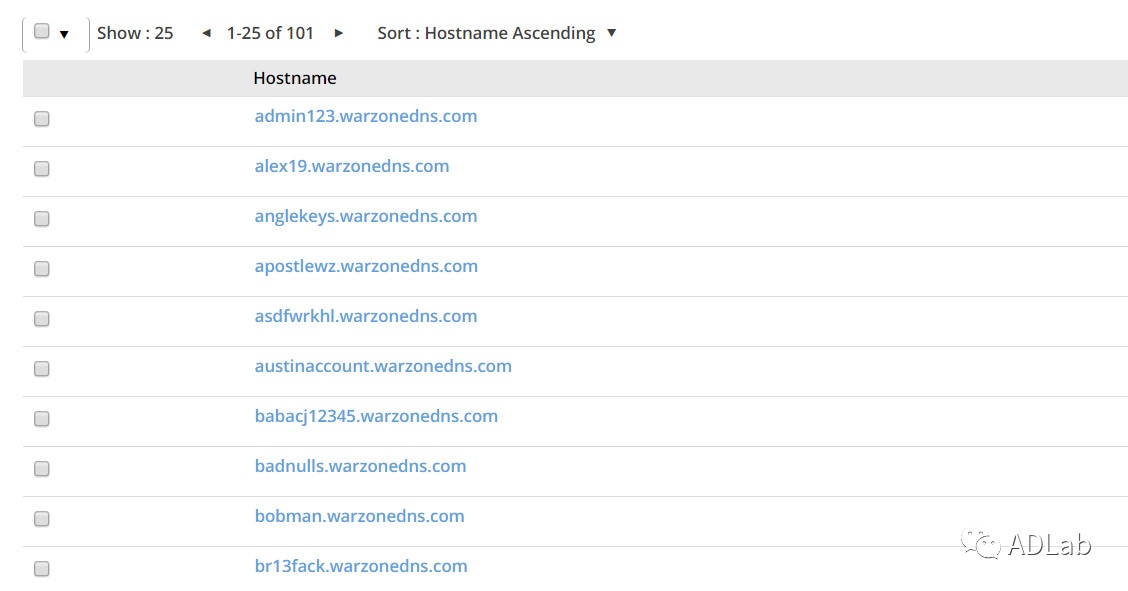
Task: Open the alex19.warzonedns.com link
Action: coord(352,166)
